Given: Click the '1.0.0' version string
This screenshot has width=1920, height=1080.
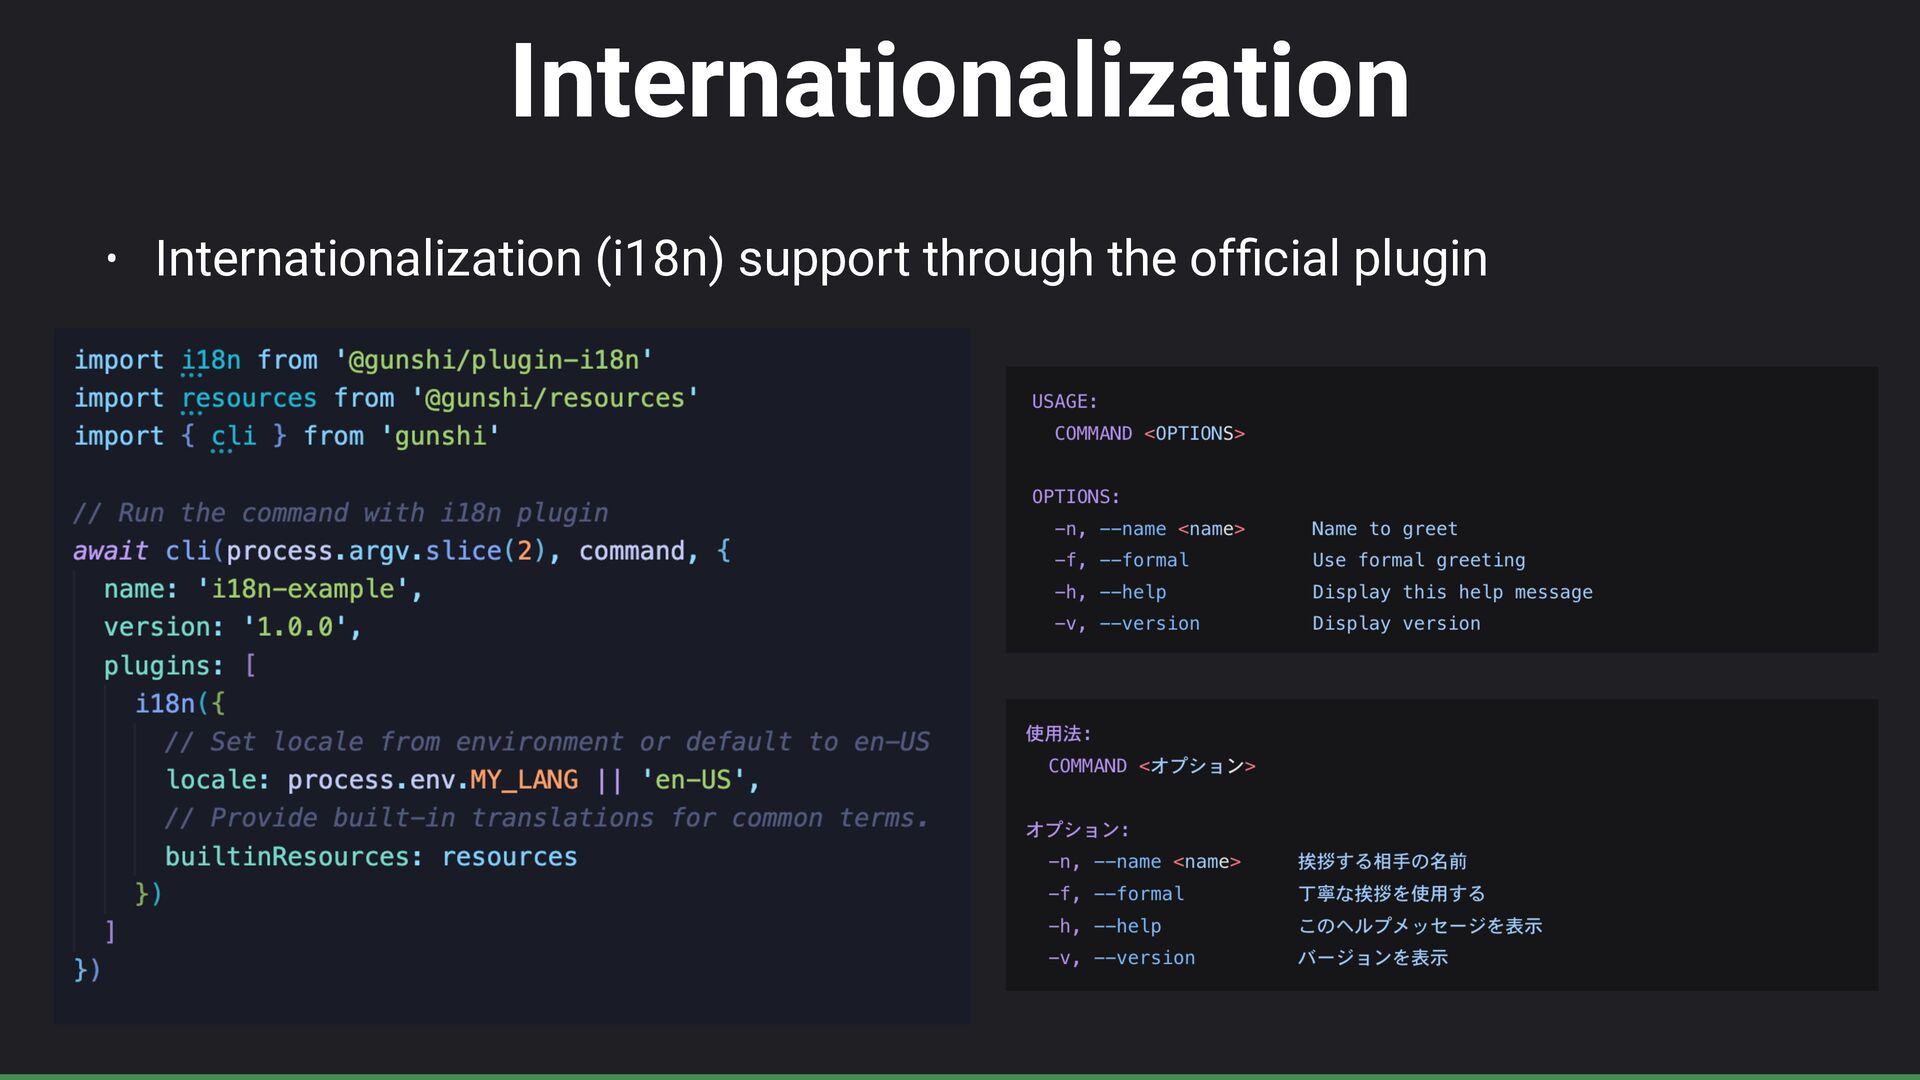Looking at the screenshot, I should (x=295, y=627).
